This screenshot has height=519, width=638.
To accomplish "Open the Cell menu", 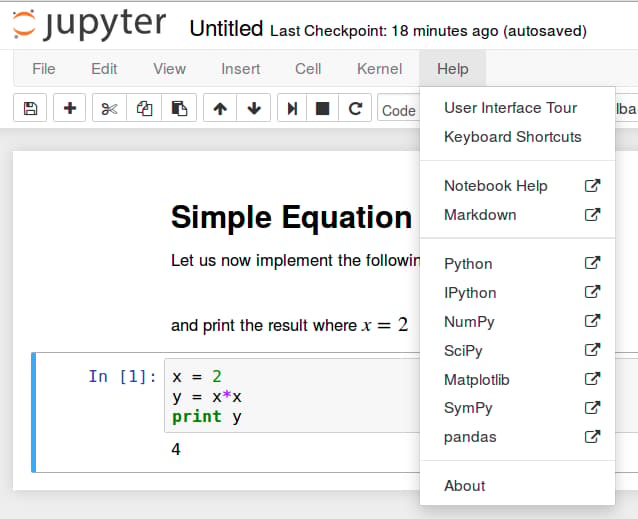I will click(308, 69).
